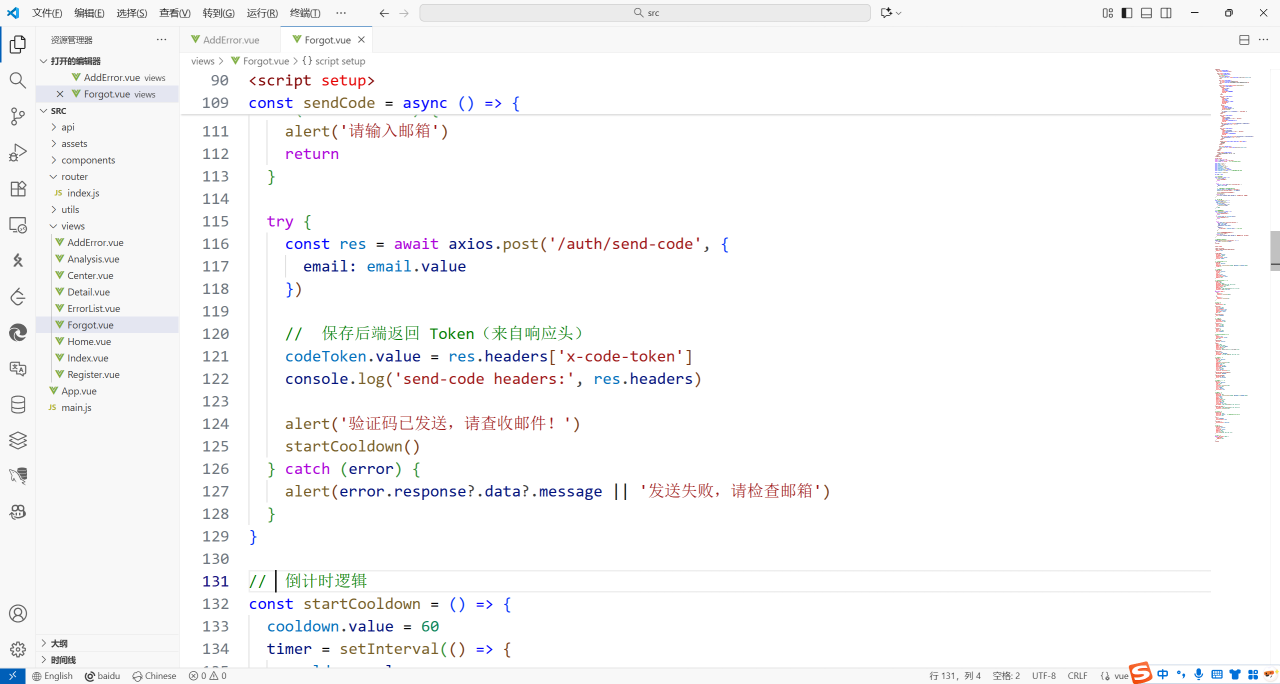The width and height of the screenshot is (1280, 684).
Task: Open ErrorList.vue in file tree
Action: (107, 309)
